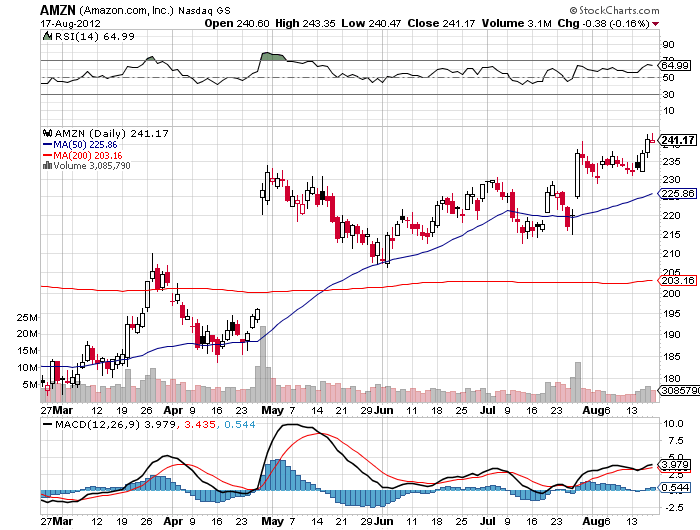Click the High 243.35 value in header
700x530 pixels.
click(x=305, y=23)
